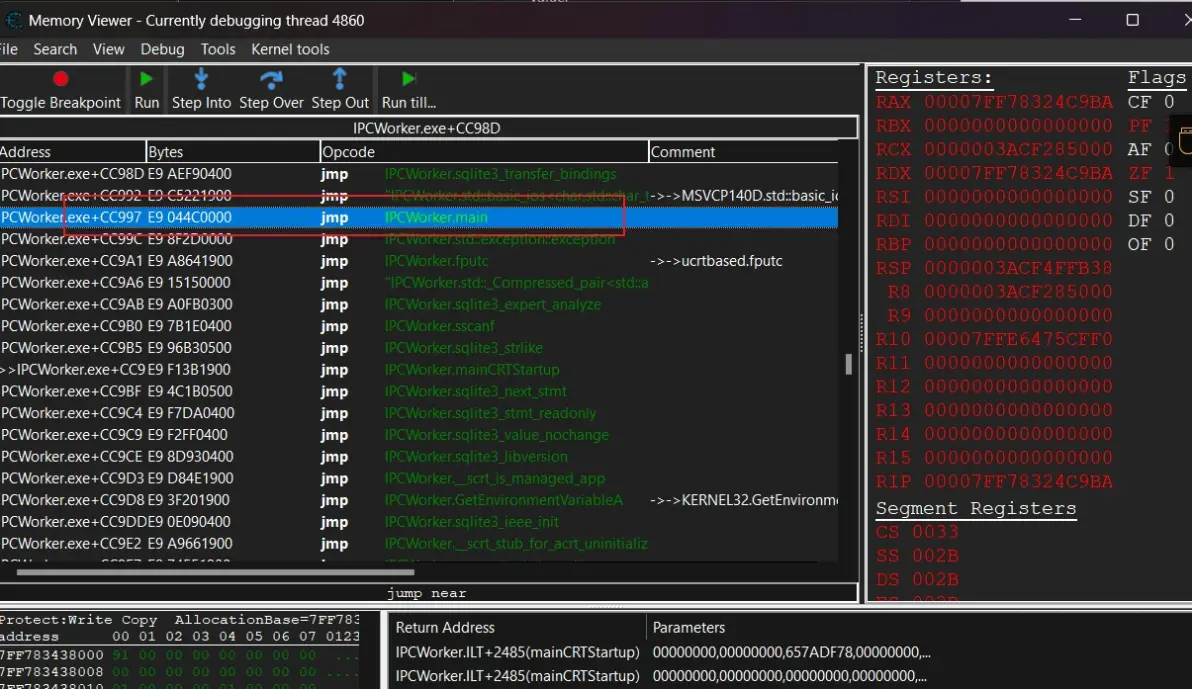
Task: Click the disassembler horizontal scrollbar
Action: (215, 572)
